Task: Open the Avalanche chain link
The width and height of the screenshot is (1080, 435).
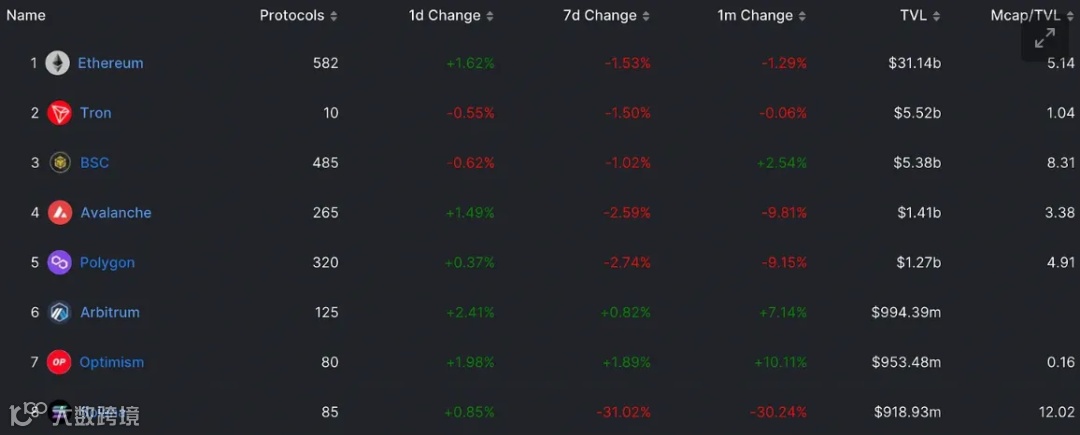Action: (x=116, y=213)
